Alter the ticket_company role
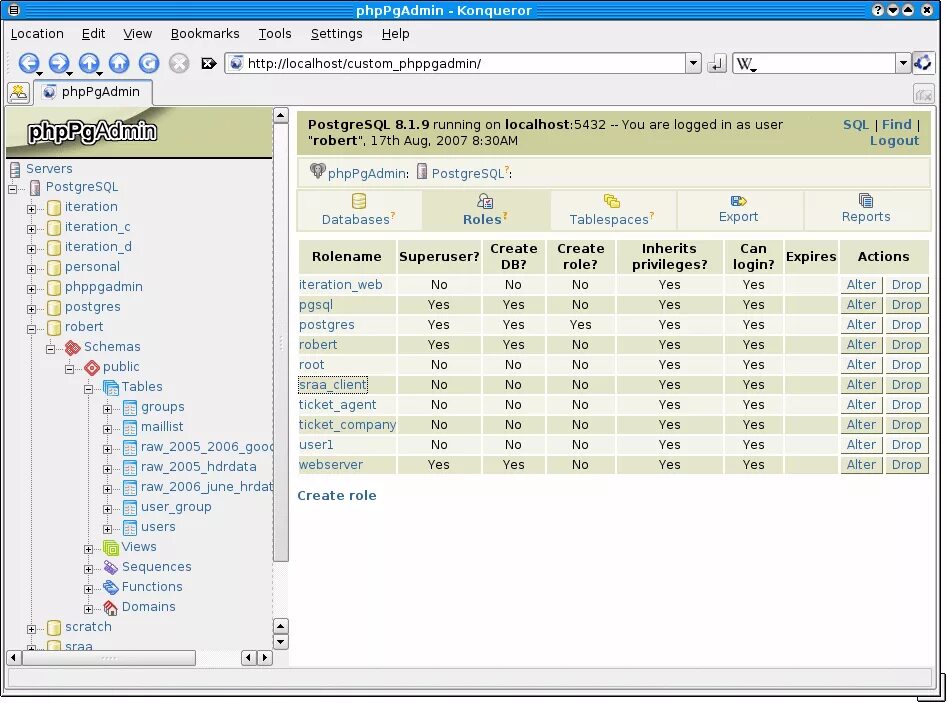947x703 pixels. tap(861, 425)
